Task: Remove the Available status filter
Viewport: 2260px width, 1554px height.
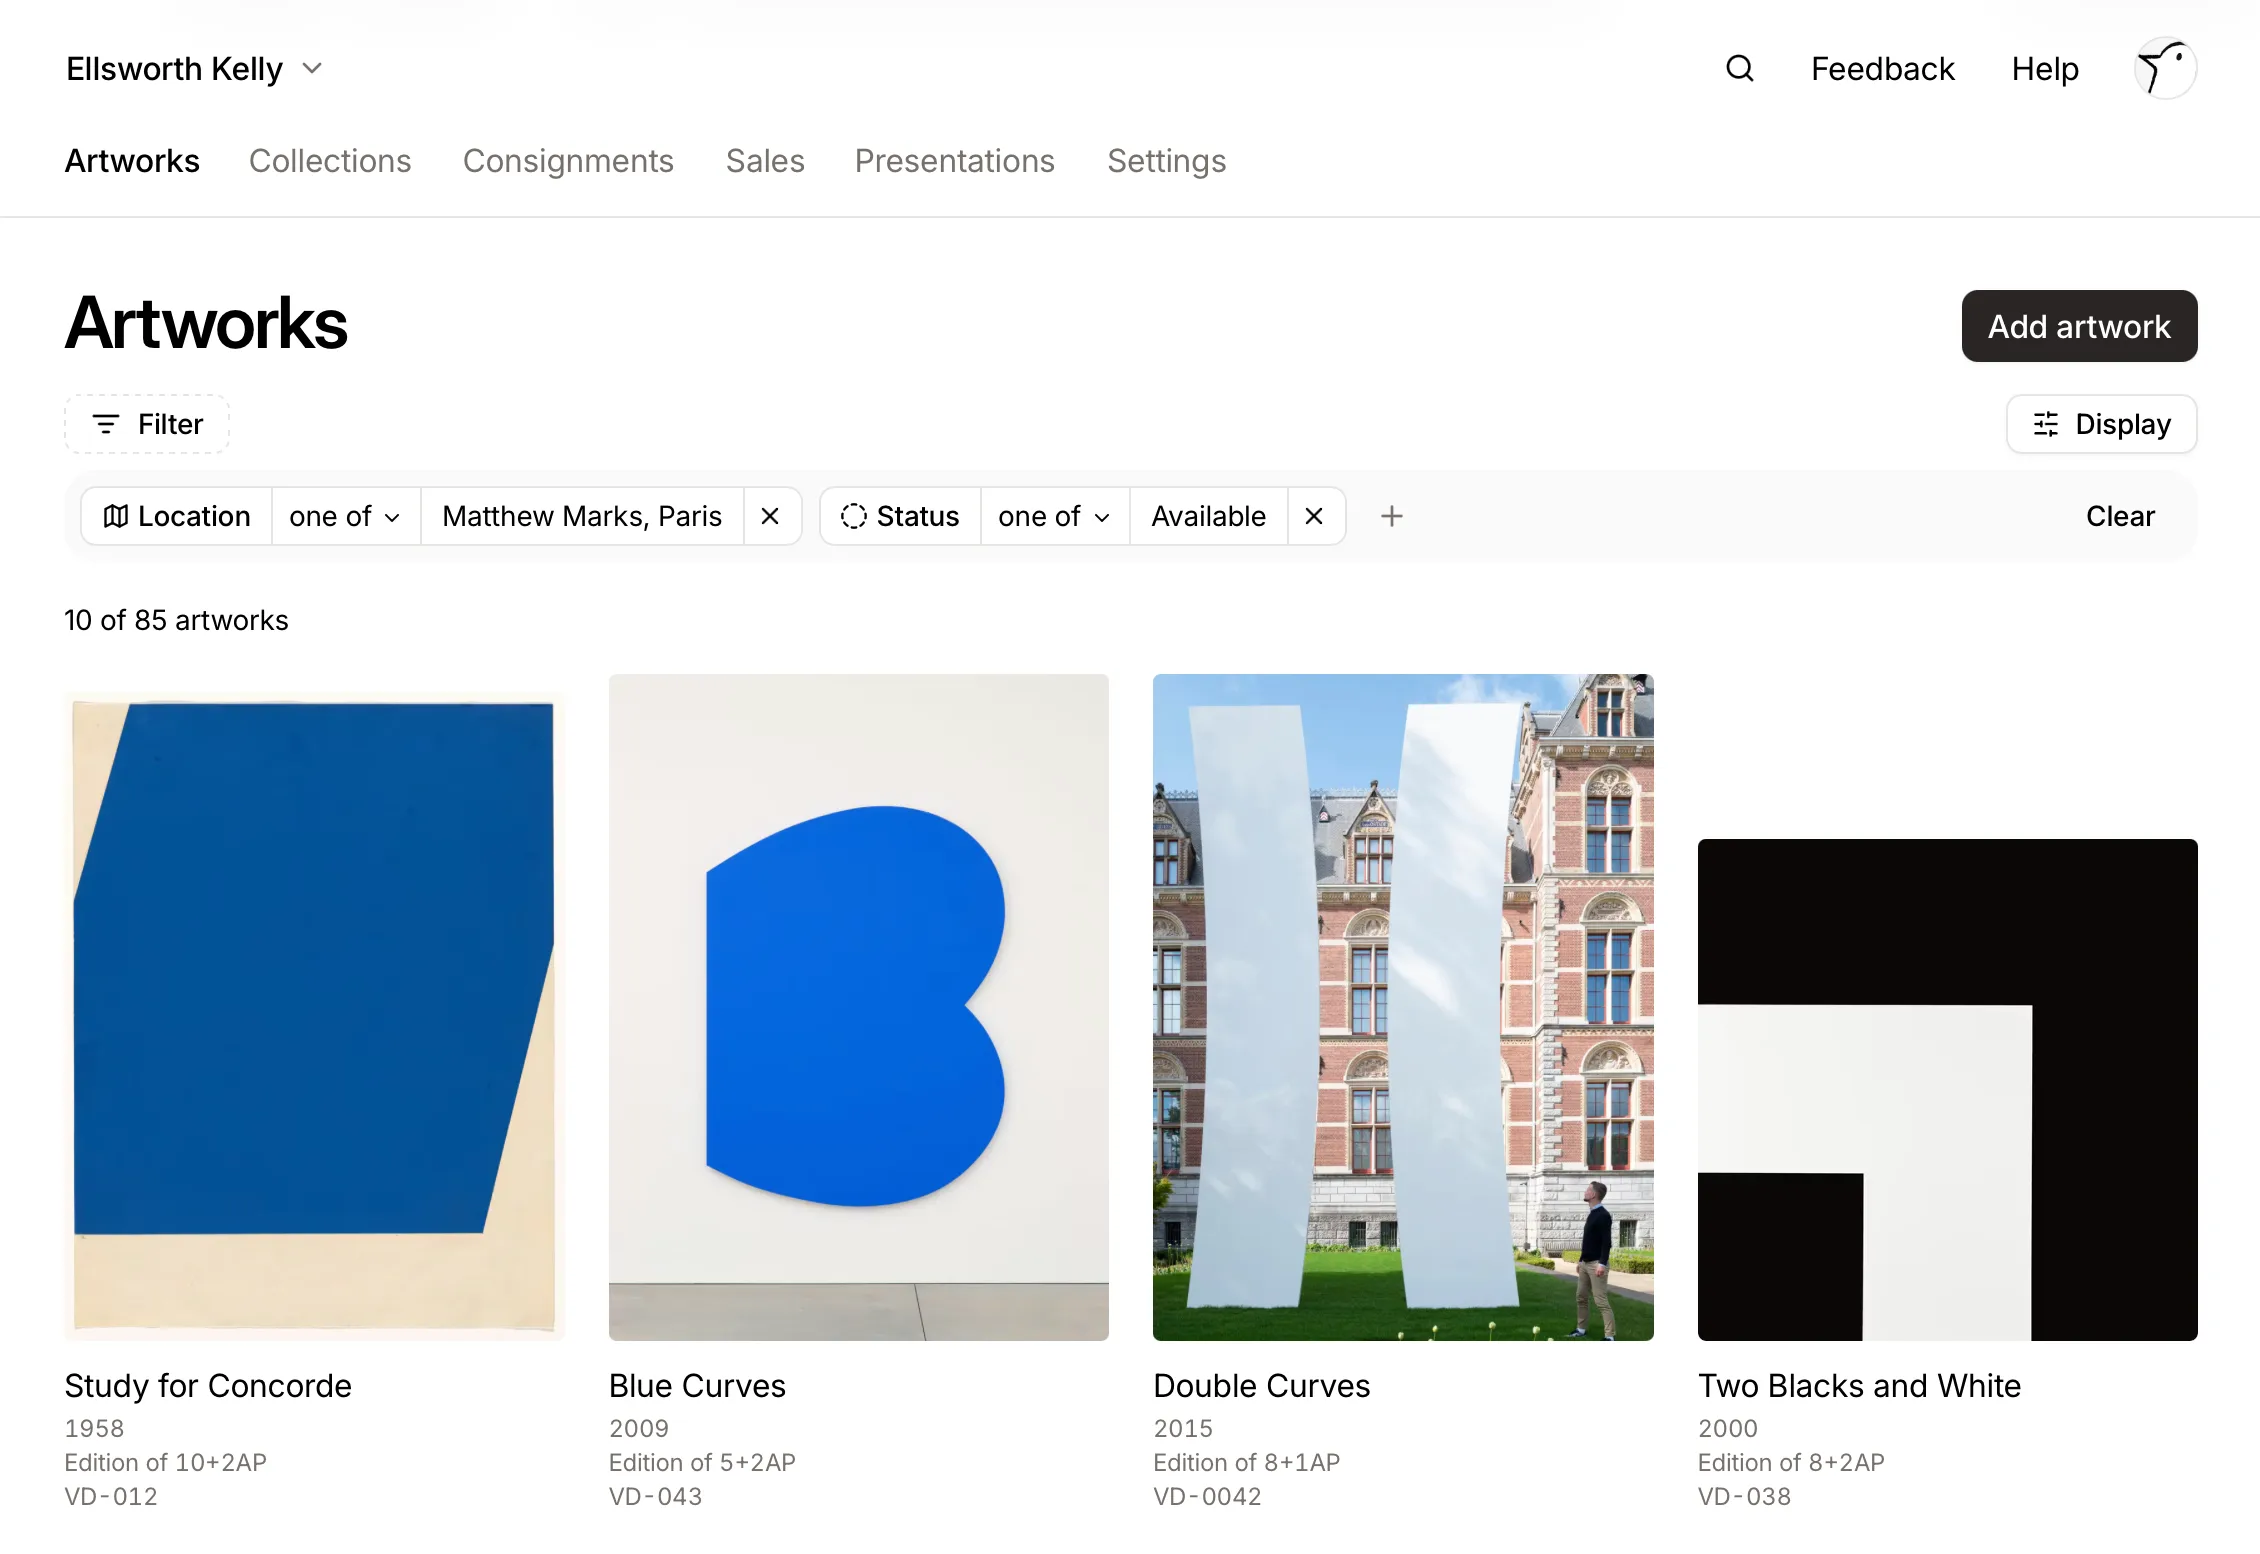Action: (1314, 516)
